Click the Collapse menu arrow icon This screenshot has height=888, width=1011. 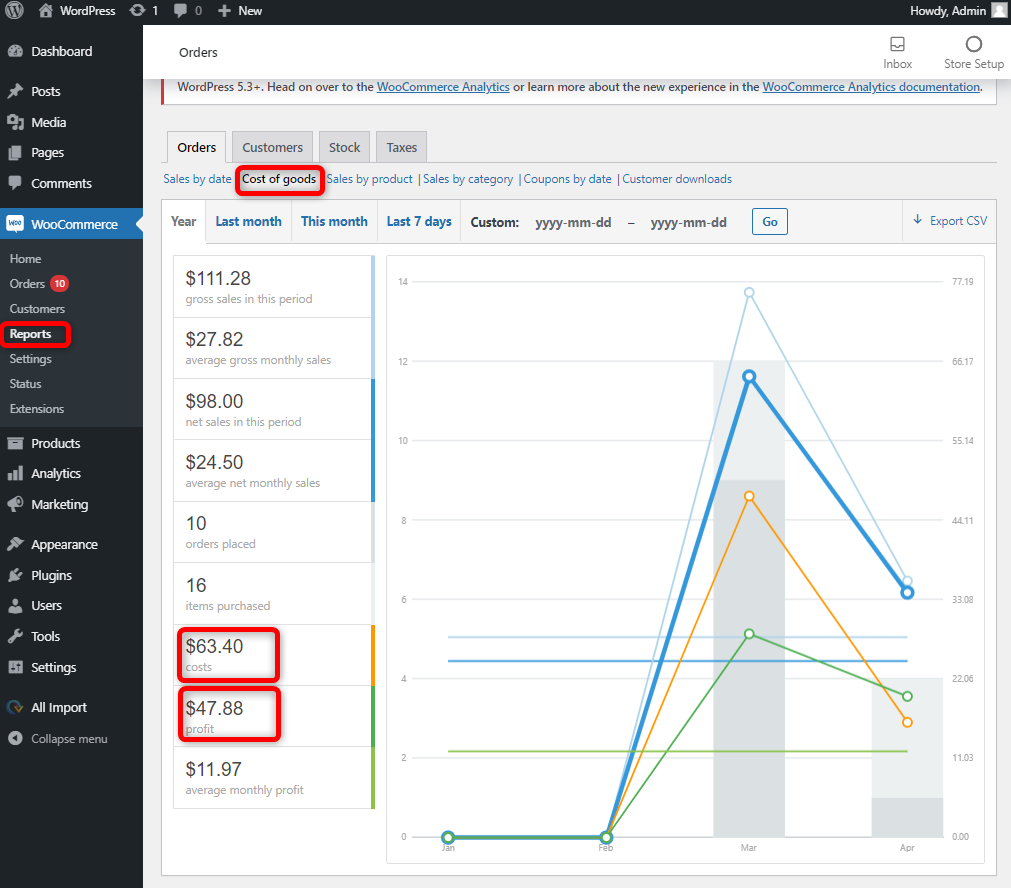click(15, 738)
